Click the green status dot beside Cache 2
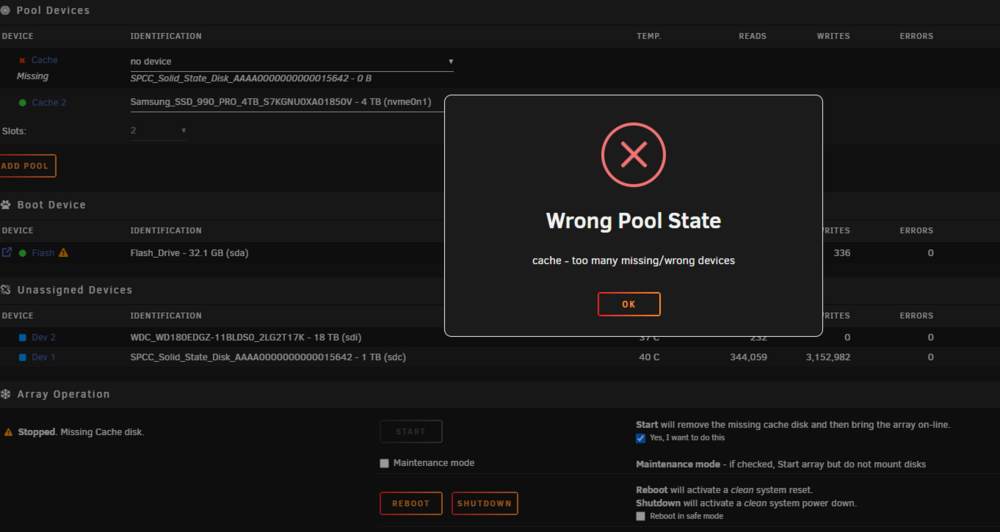Screen dimensions: 1000x532 pyautogui.click(x=22, y=103)
